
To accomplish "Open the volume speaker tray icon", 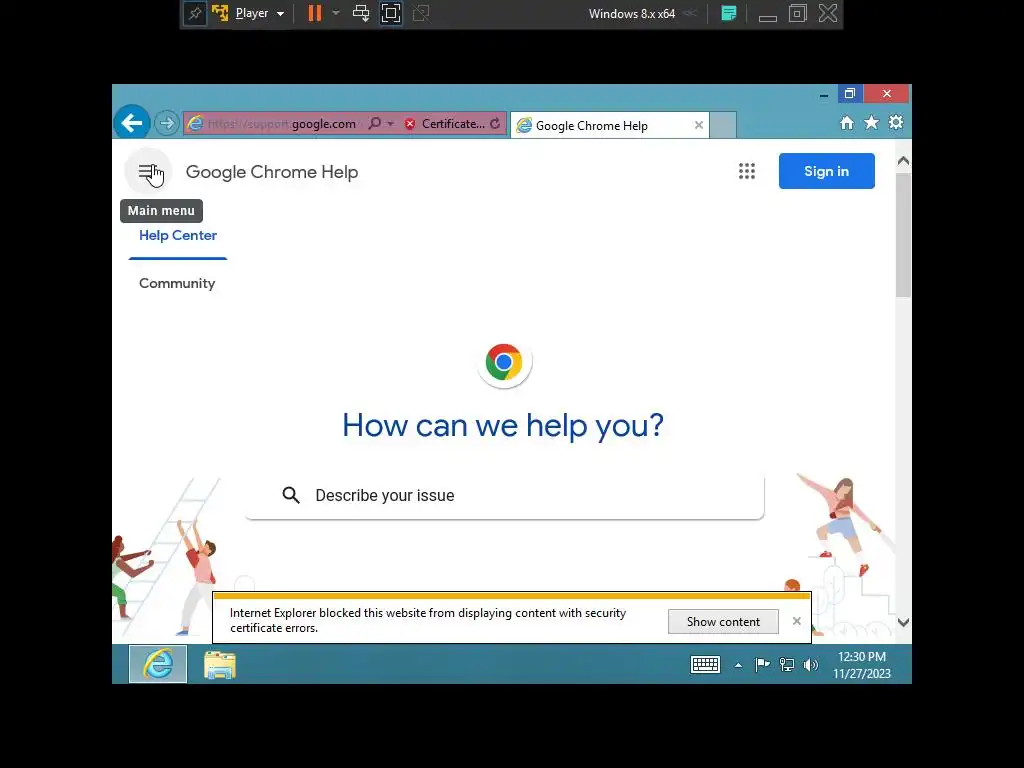I will (x=810, y=665).
